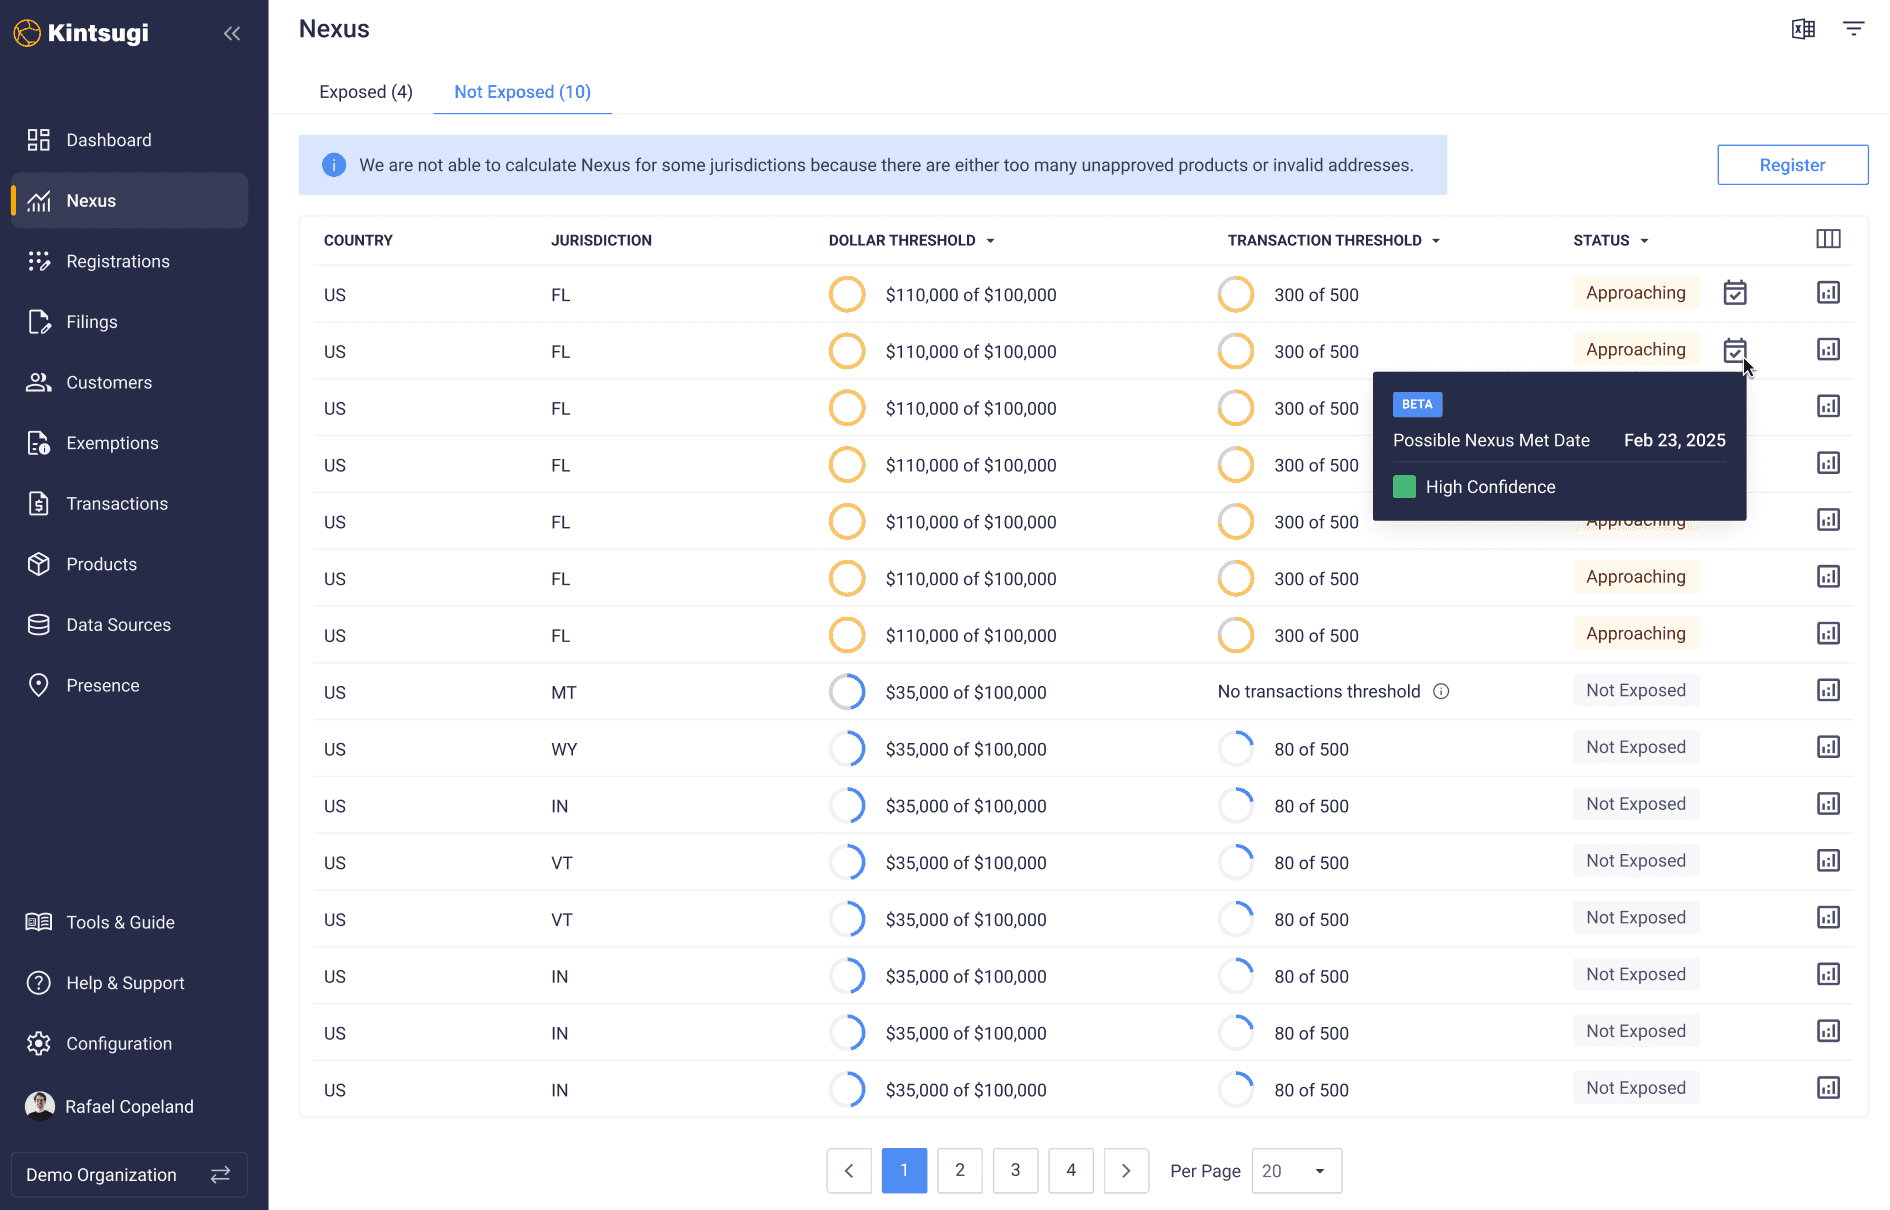Switch organization via Demo Organization swap icon
Screen dimensions: 1890x1210
point(221,1174)
